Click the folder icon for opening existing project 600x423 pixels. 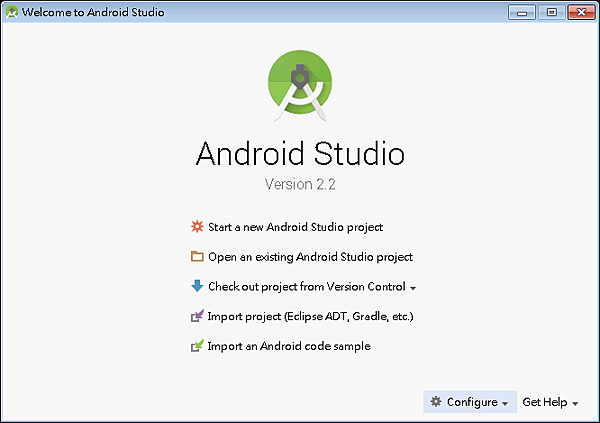[x=197, y=256]
